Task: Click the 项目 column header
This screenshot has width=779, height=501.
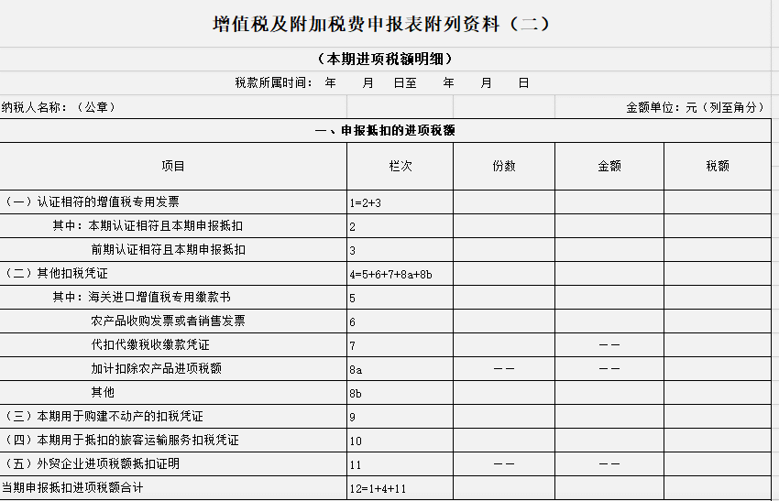Action: (x=173, y=166)
